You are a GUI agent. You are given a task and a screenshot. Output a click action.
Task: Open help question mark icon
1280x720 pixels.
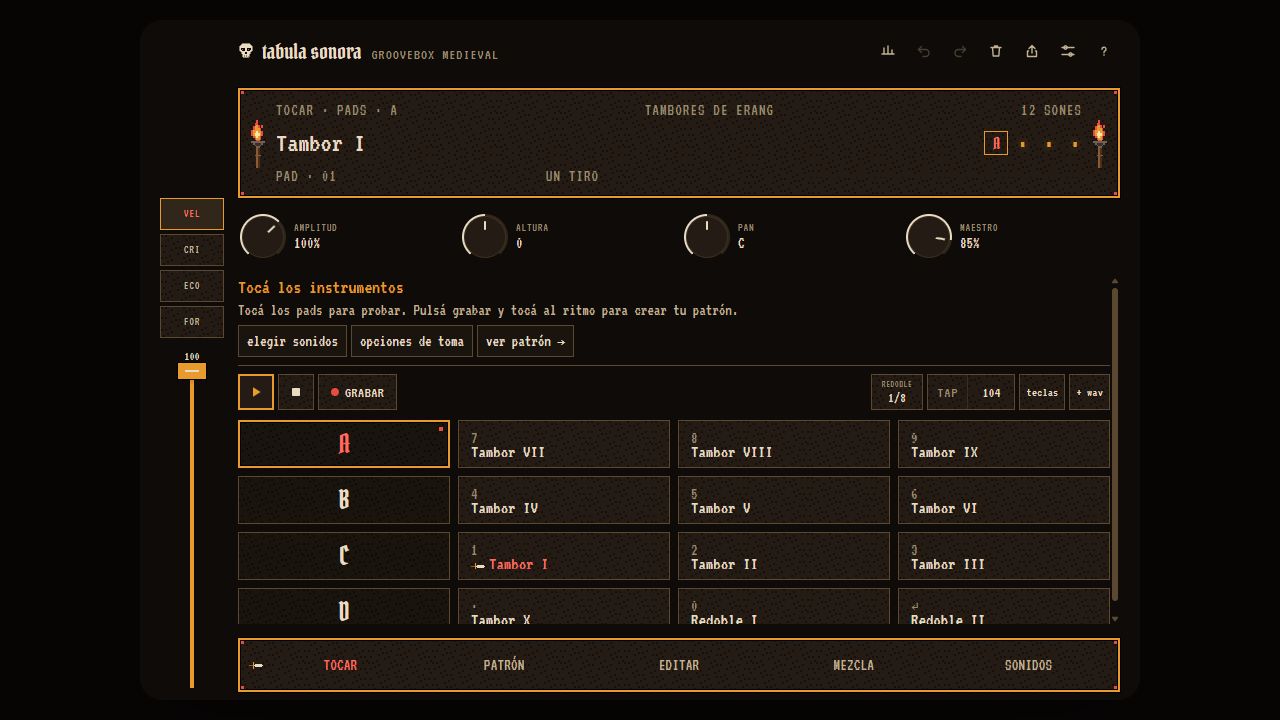click(1104, 51)
